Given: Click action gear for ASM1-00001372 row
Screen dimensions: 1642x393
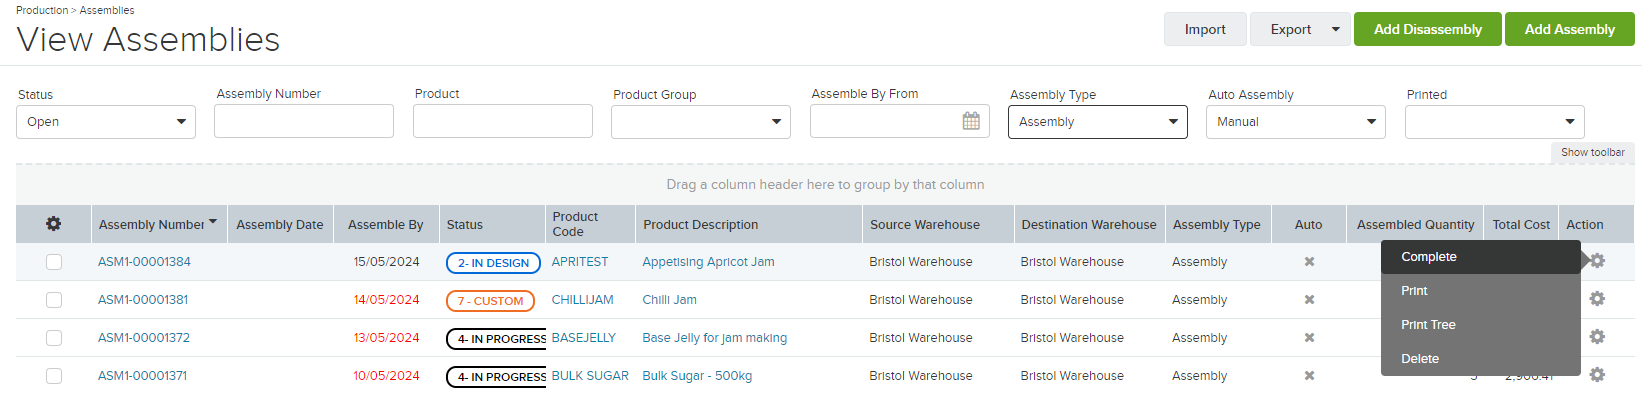Looking at the screenshot, I should tap(1597, 337).
